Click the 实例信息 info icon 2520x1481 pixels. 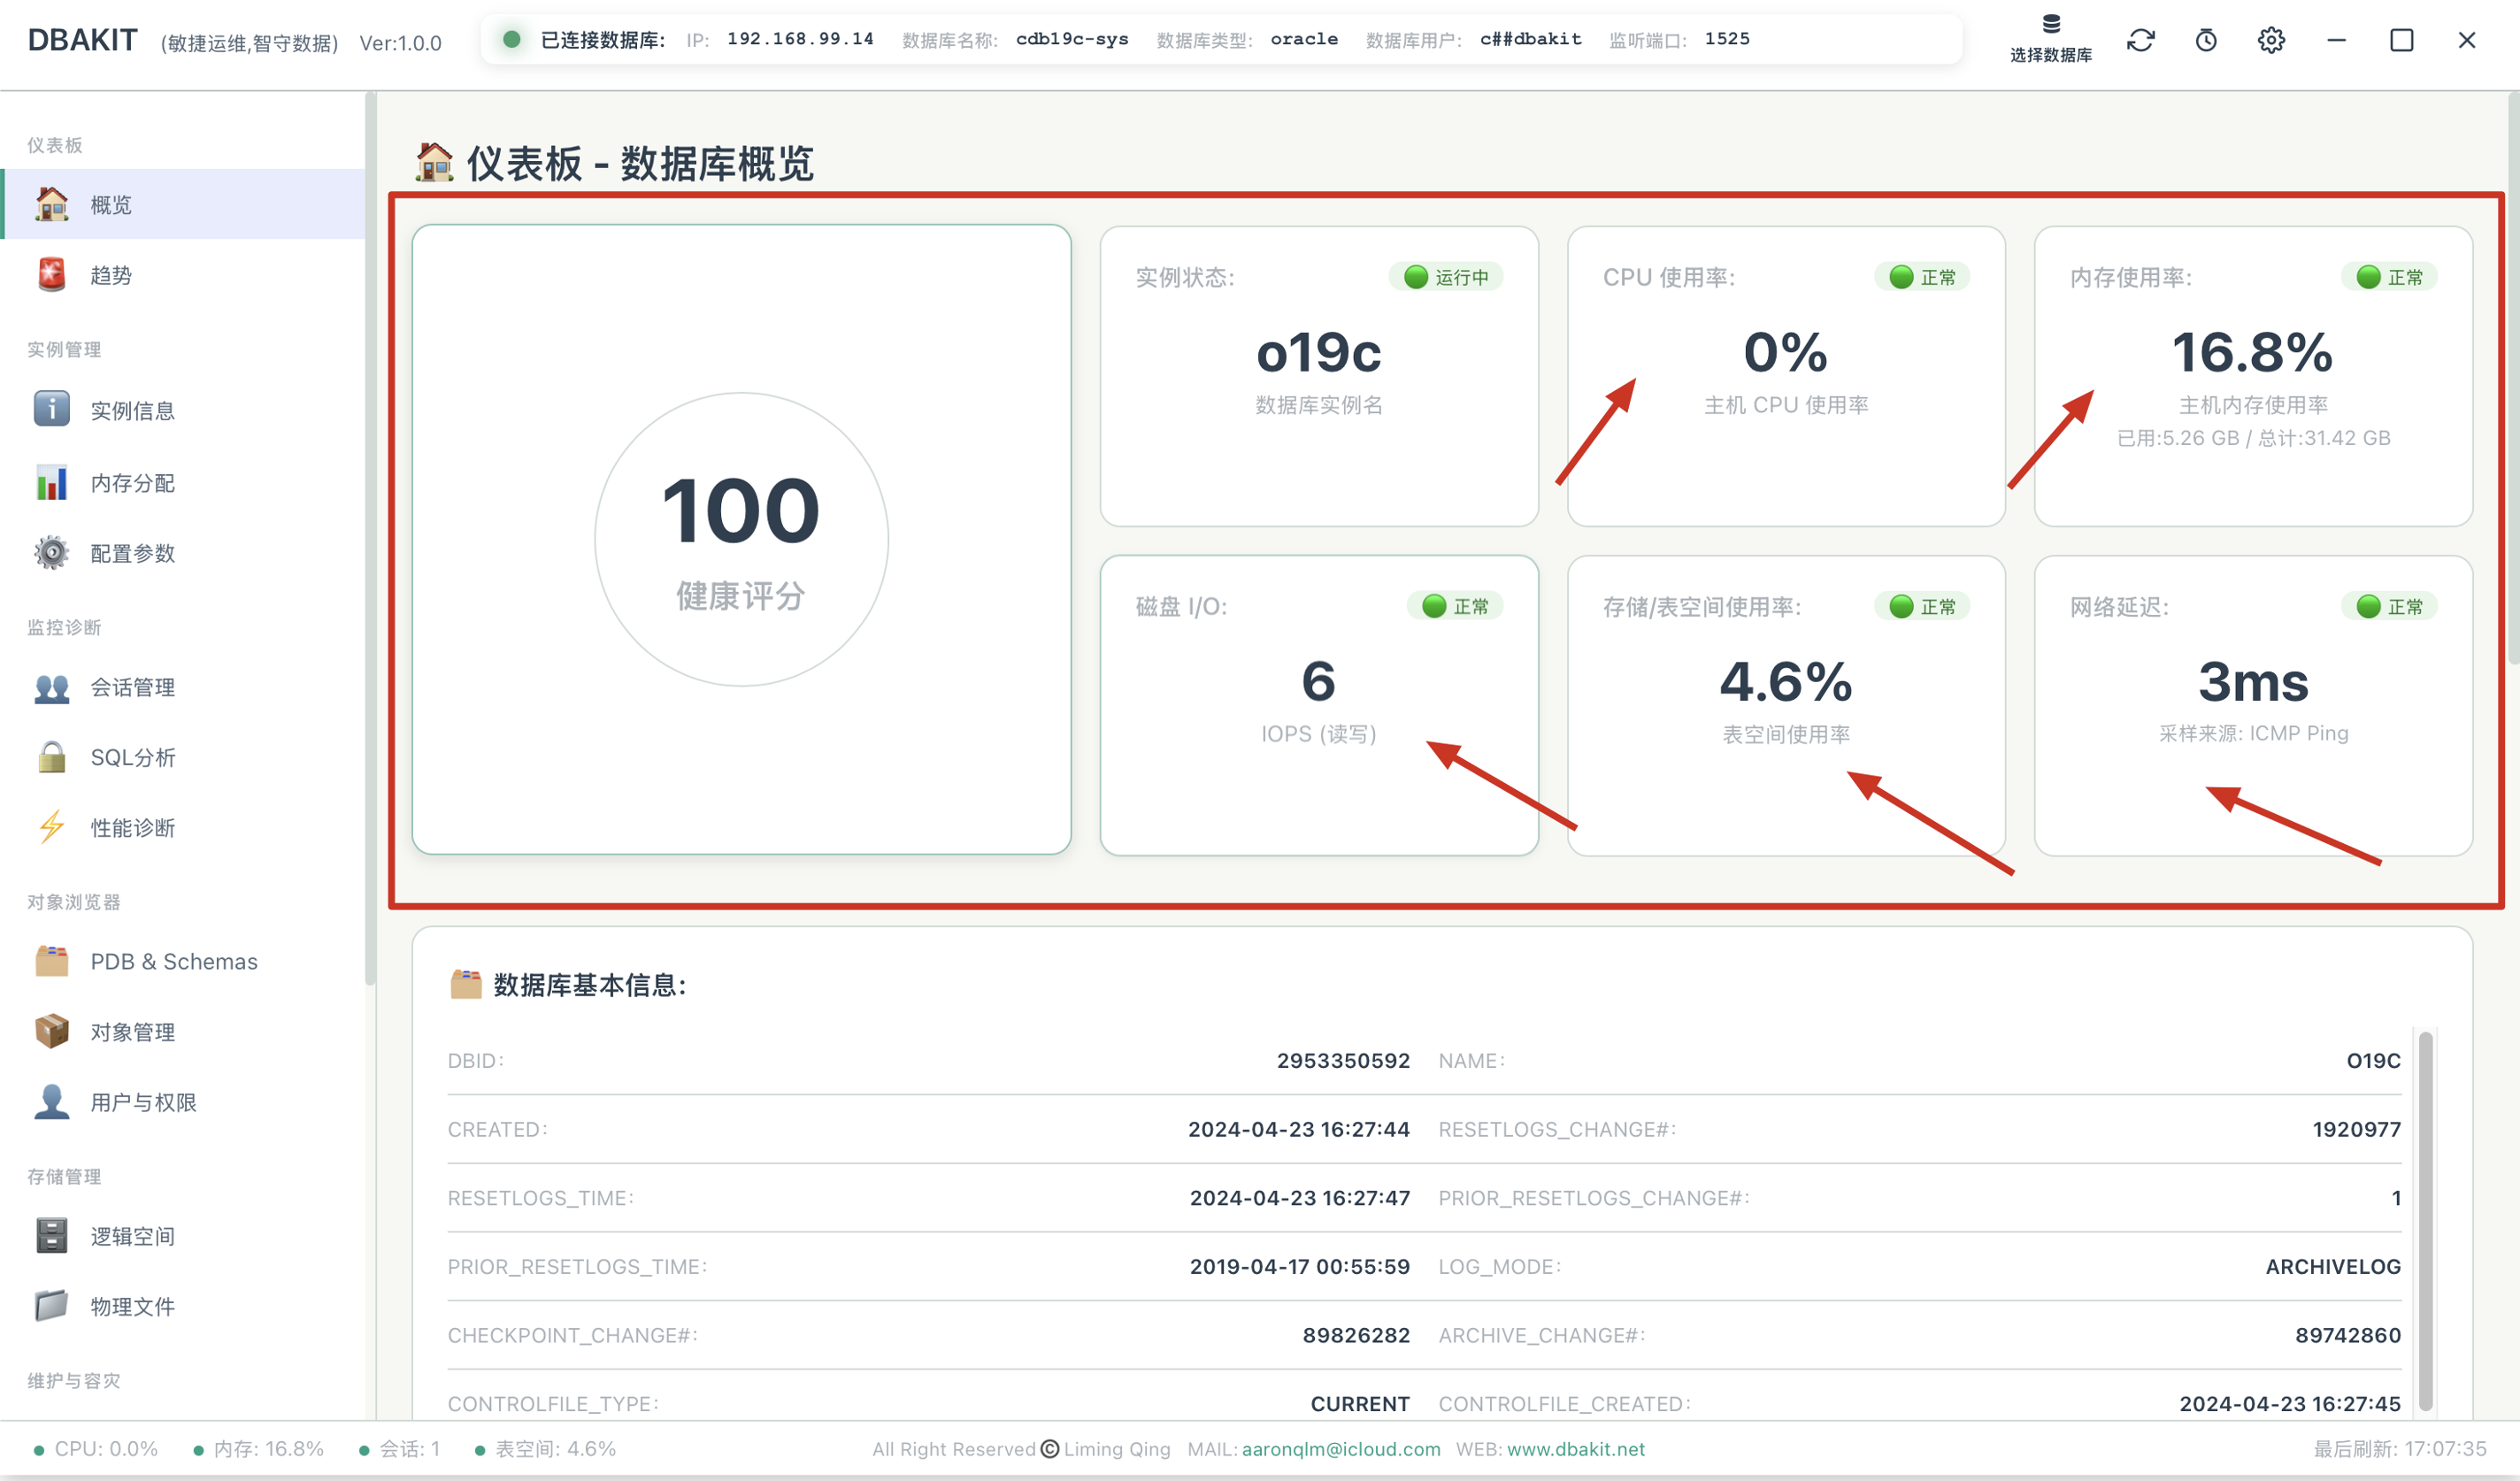pyautogui.click(x=52, y=409)
